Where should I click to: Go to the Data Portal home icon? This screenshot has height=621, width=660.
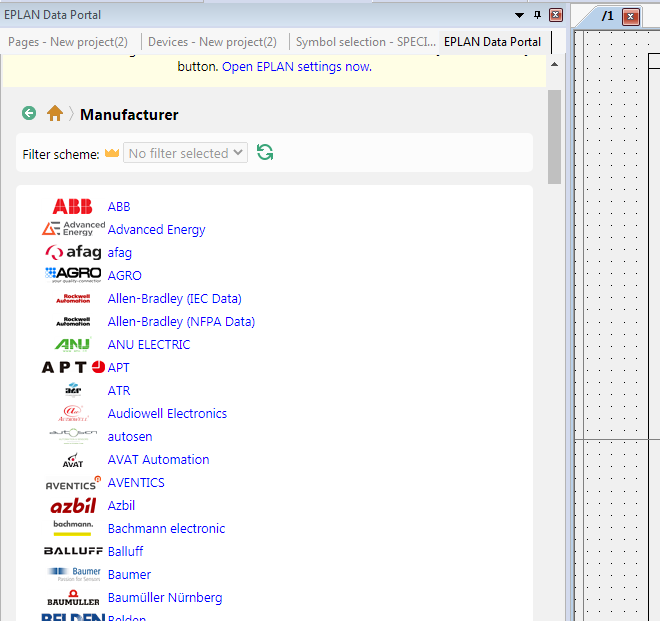click(55, 114)
